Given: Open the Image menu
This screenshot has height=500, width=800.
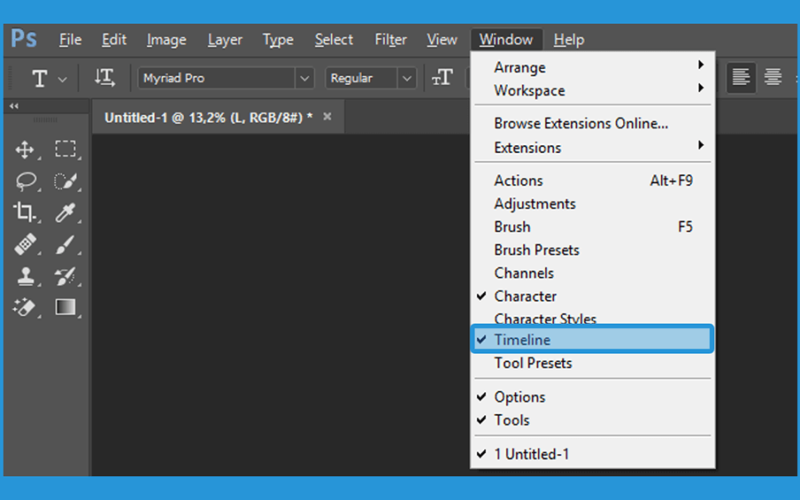Looking at the screenshot, I should (166, 39).
